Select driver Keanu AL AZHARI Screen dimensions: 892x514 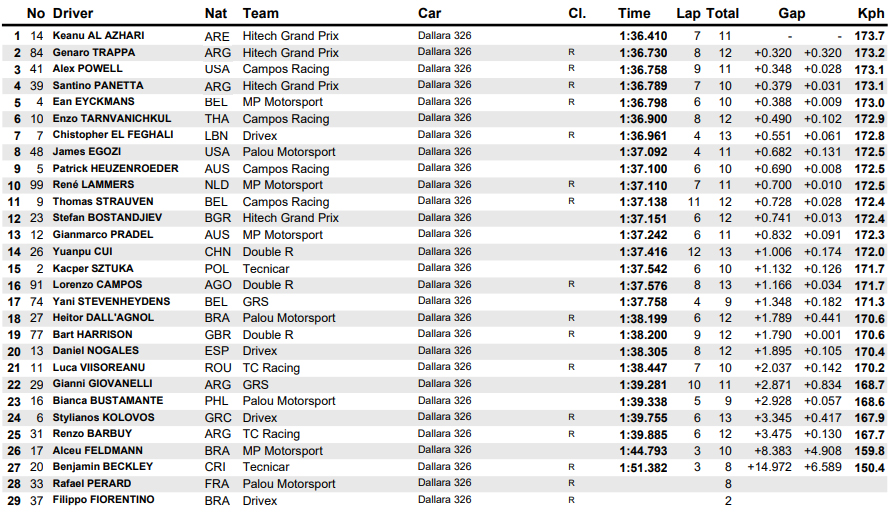[x=98, y=36]
